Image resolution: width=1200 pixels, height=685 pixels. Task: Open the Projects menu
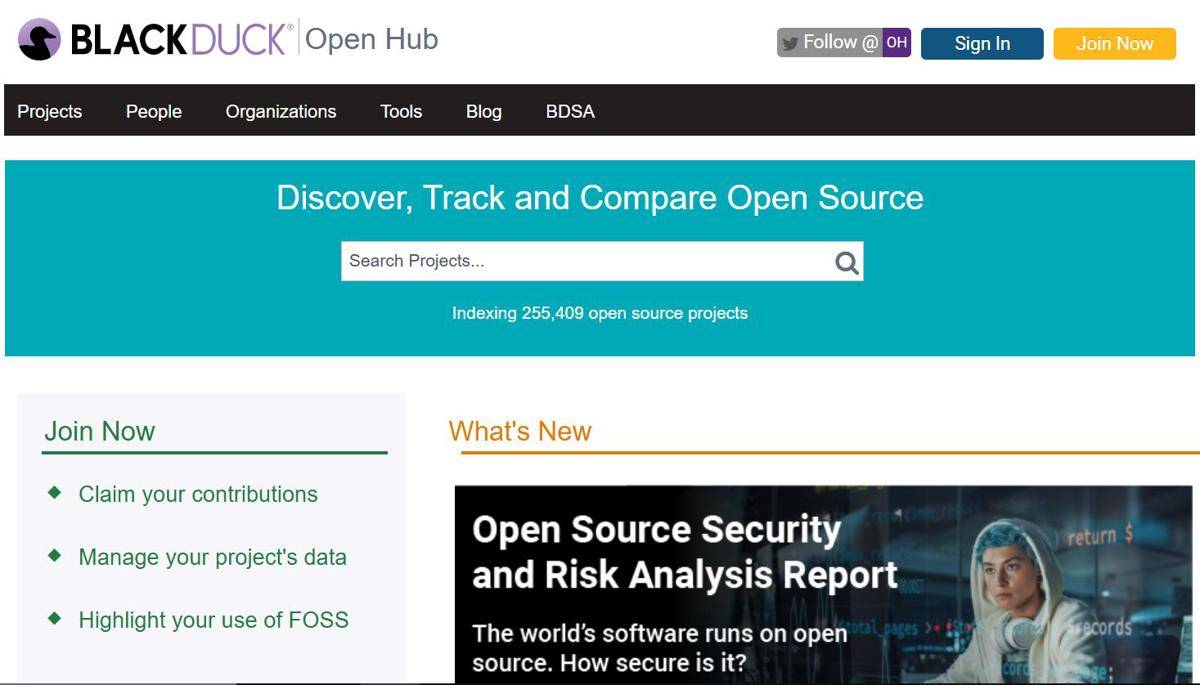click(50, 112)
